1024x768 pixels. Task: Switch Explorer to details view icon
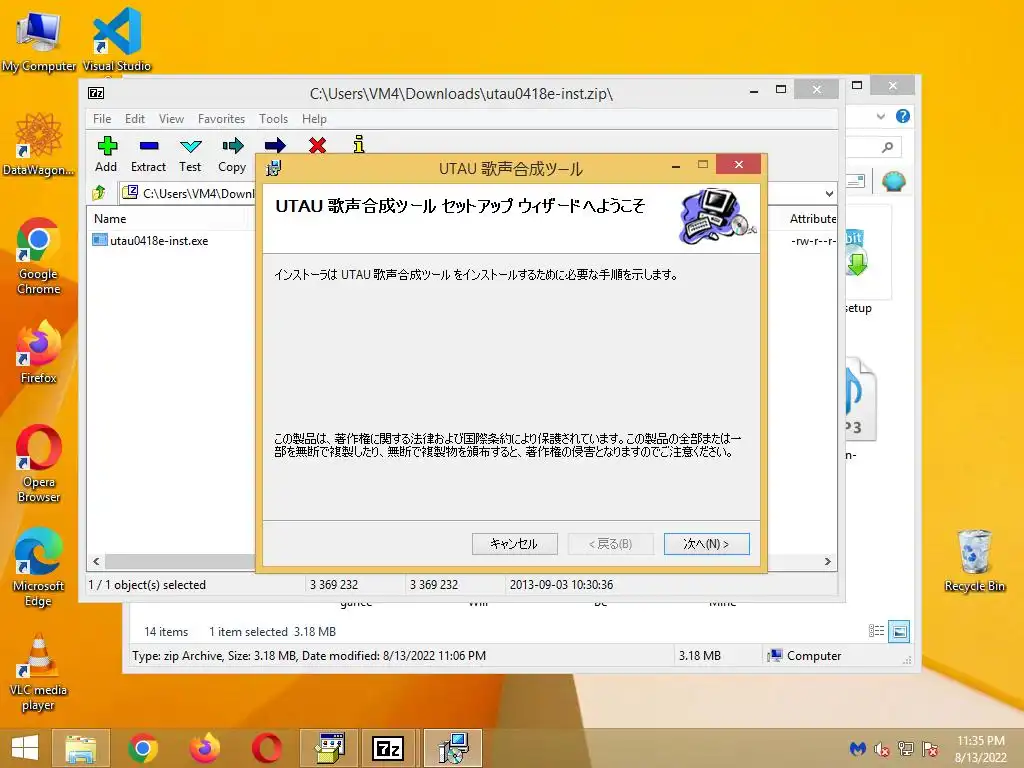[x=876, y=631]
